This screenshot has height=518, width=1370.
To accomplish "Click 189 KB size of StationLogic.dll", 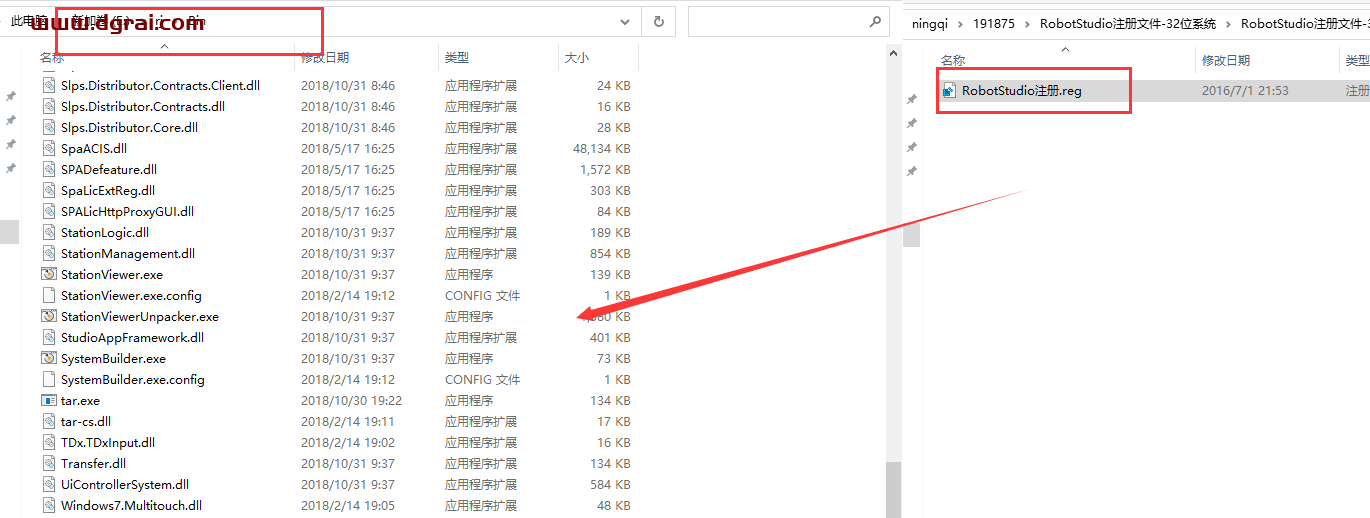I will (x=610, y=233).
